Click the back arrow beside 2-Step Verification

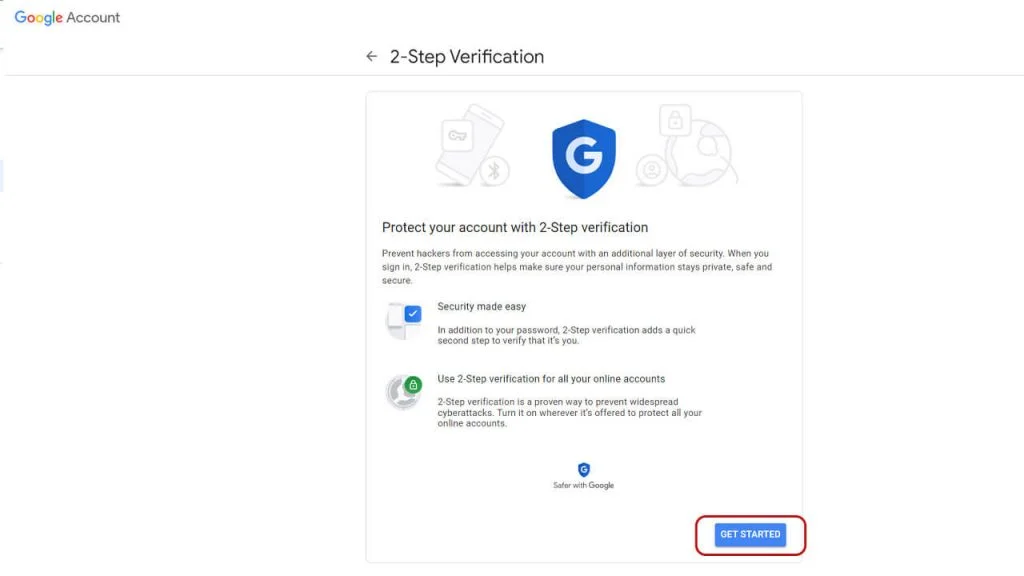click(x=372, y=56)
